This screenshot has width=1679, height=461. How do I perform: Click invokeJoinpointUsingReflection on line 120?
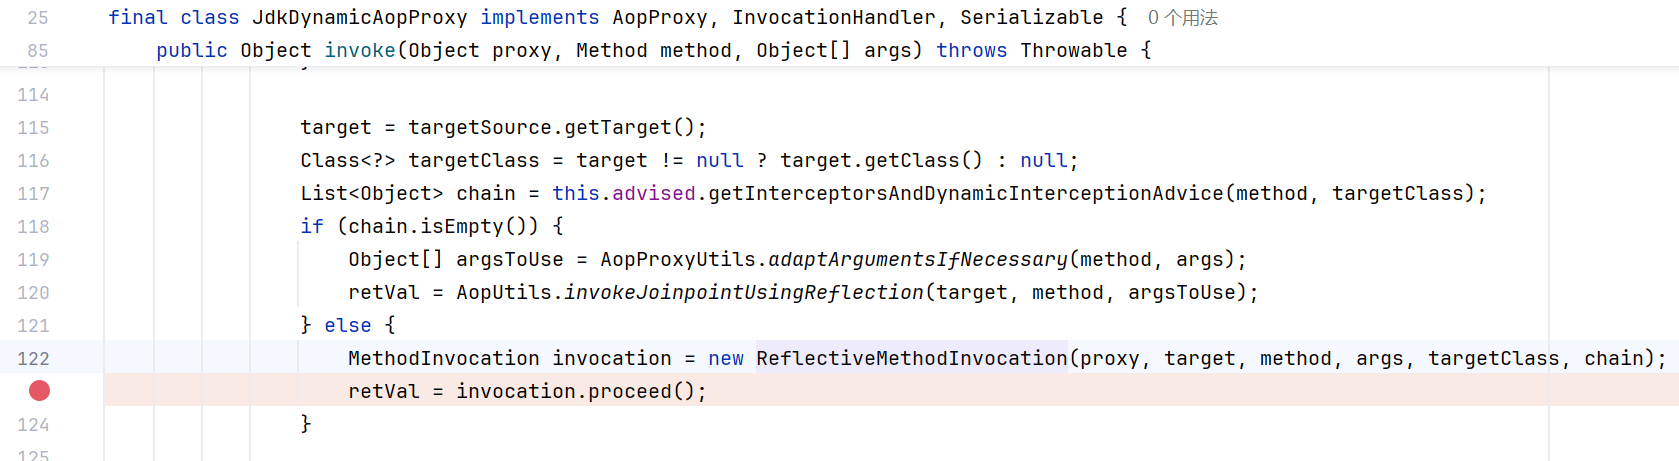pyautogui.click(x=744, y=292)
